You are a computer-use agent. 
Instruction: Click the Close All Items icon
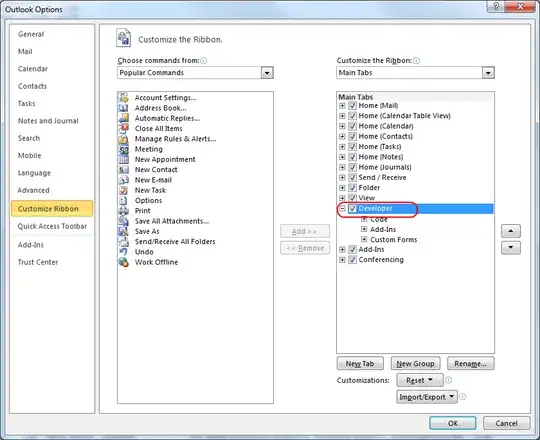[x=124, y=128]
